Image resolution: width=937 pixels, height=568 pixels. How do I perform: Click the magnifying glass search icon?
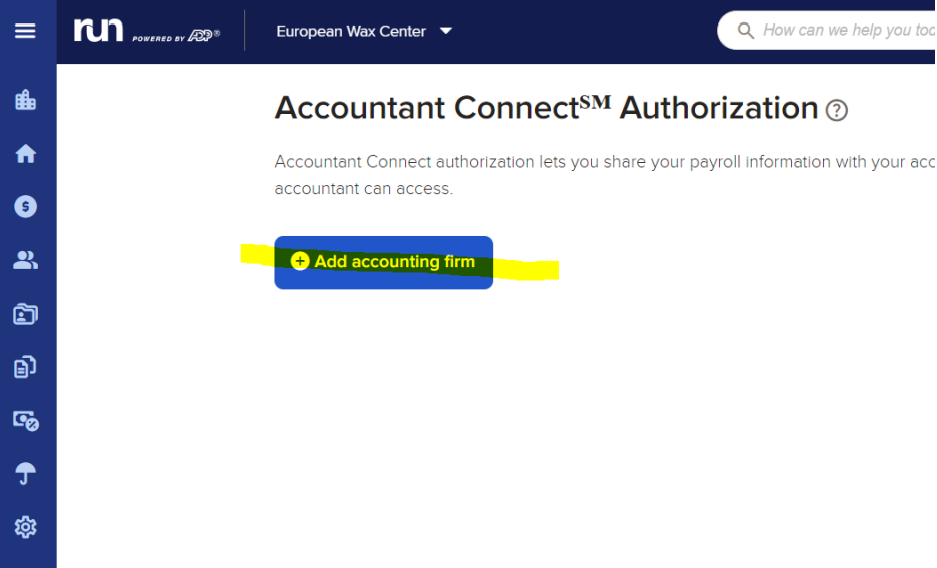tap(745, 30)
